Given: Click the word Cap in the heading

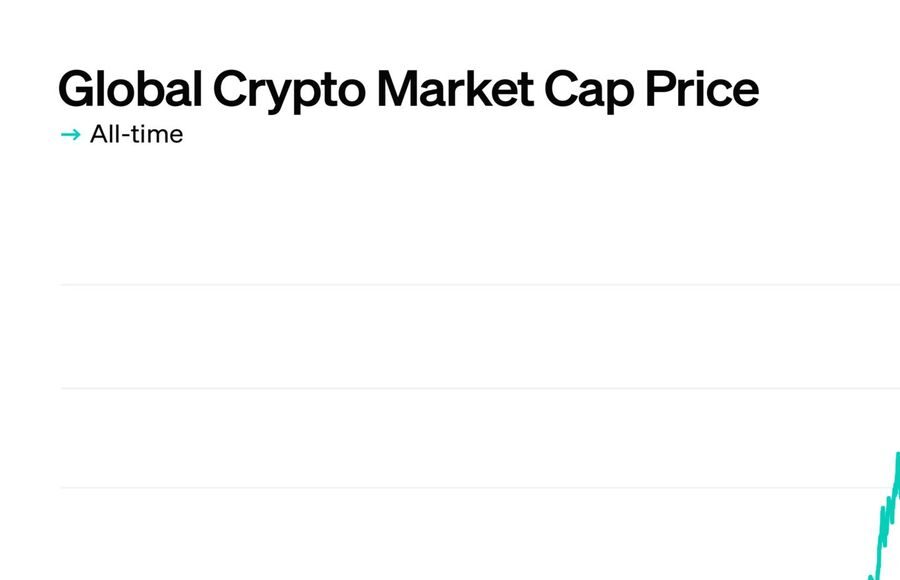Looking at the screenshot, I should [x=589, y=91].
